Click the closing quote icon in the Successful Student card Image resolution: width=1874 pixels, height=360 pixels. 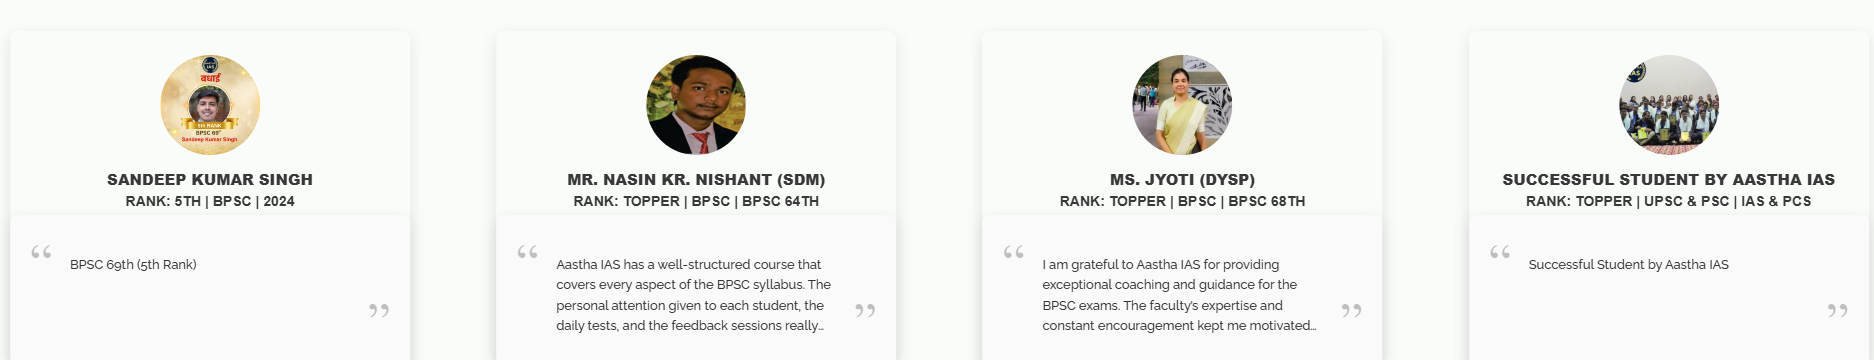1838,311
